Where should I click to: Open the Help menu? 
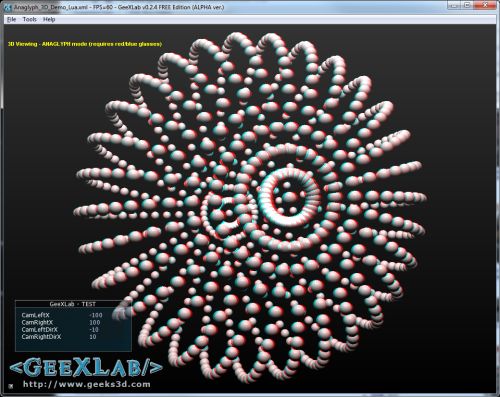(x=49, y=19)
